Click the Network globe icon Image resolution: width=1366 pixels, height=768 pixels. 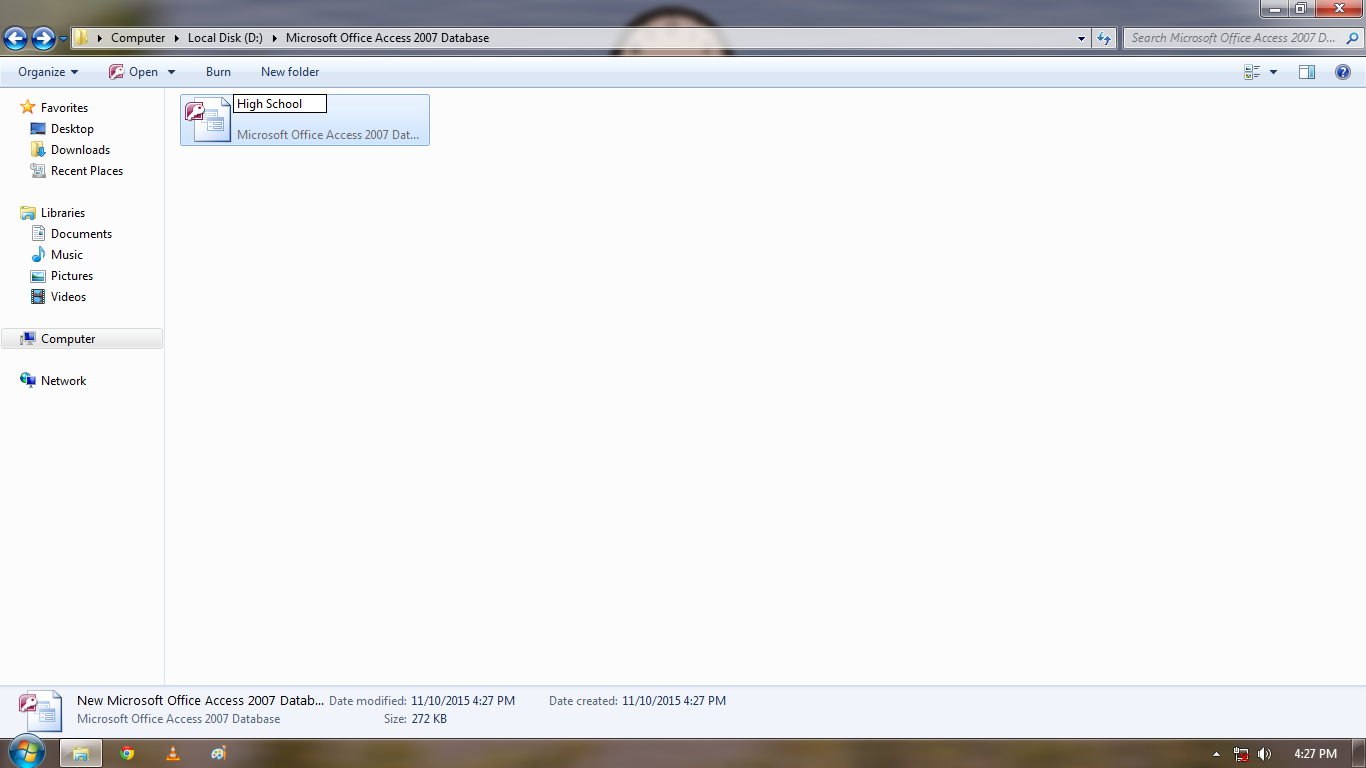pos(28,381)
